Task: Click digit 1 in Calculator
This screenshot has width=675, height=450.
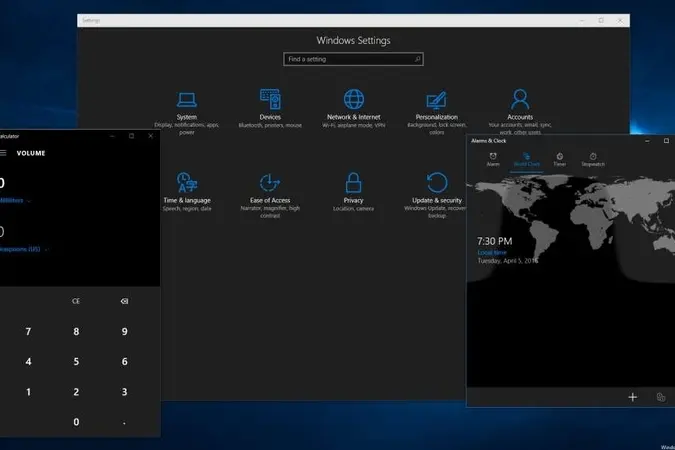Action: 28,392
